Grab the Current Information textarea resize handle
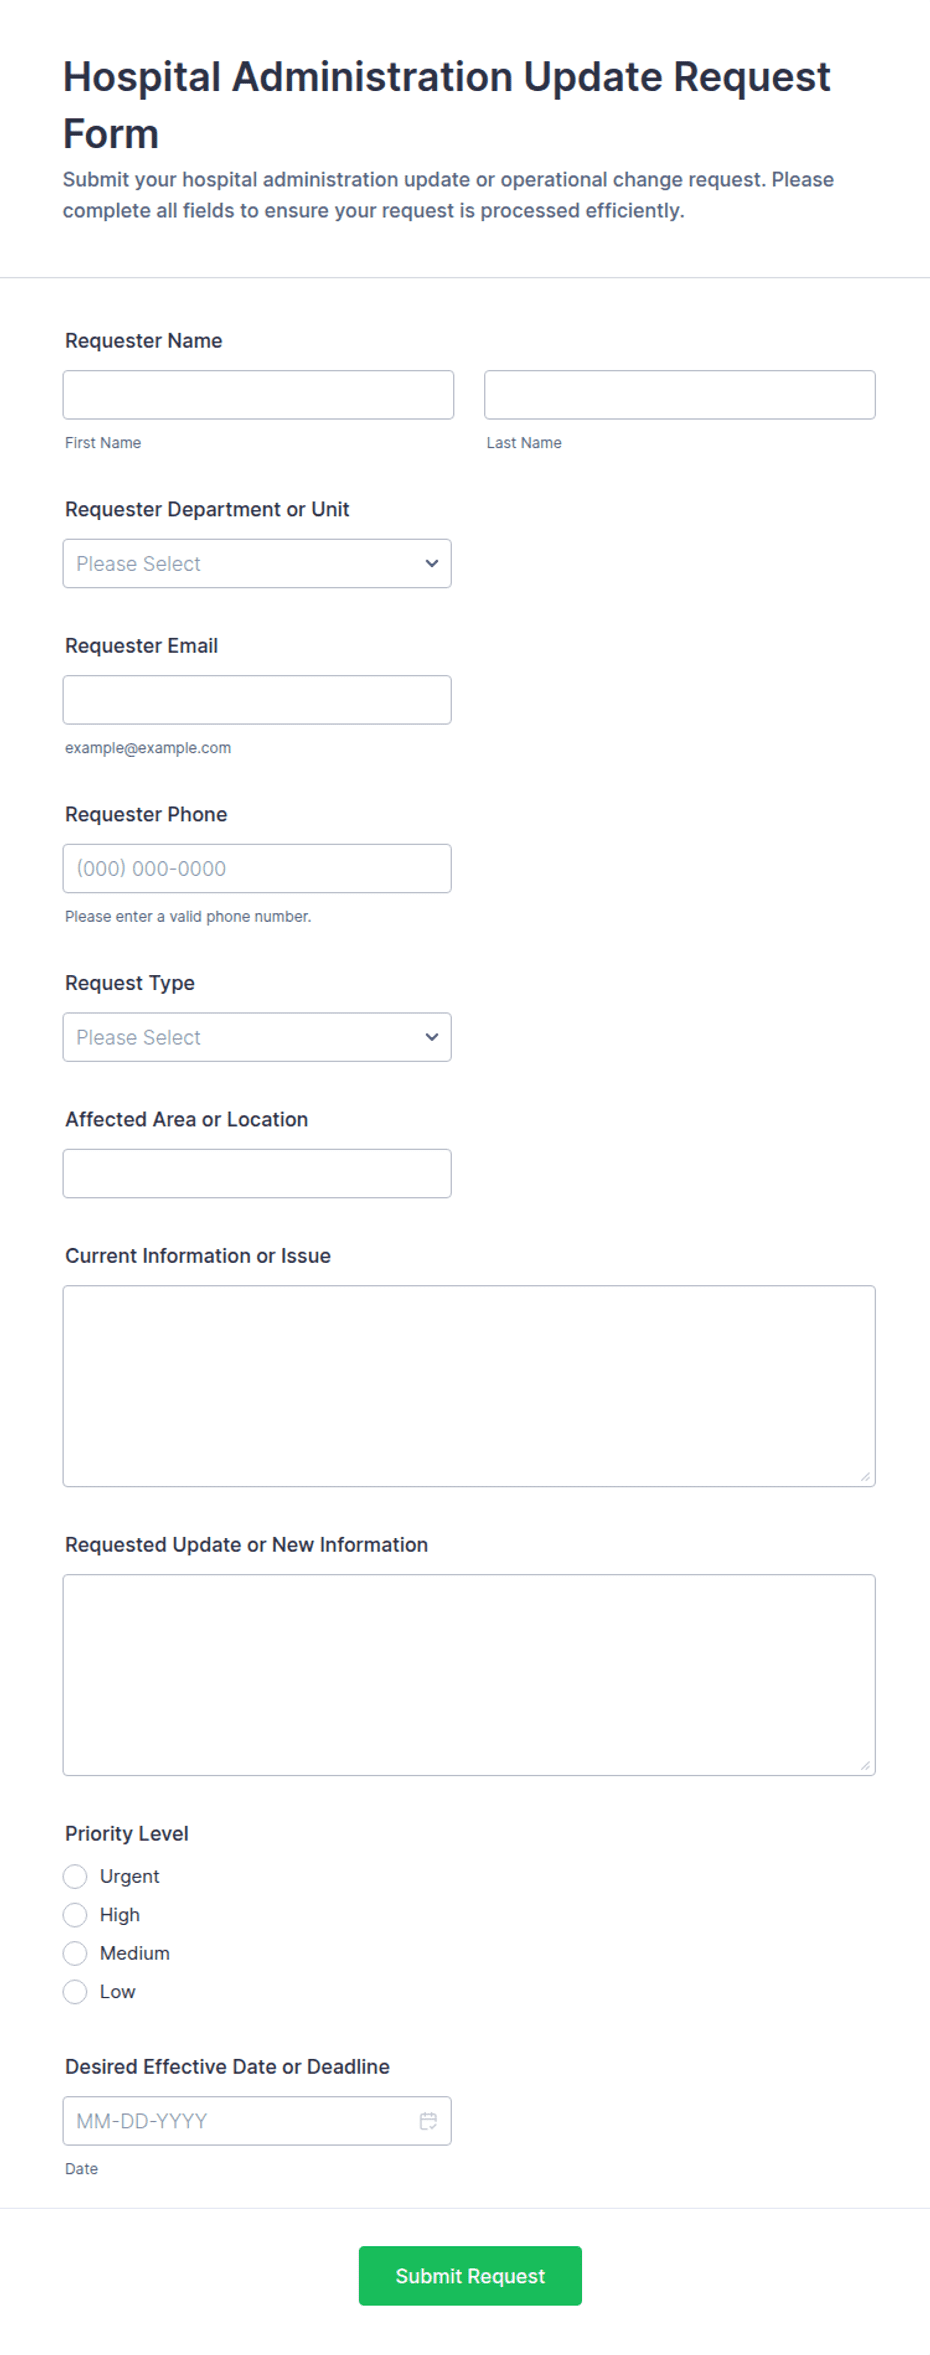The image size is (930, 2355). (865, 1476)
